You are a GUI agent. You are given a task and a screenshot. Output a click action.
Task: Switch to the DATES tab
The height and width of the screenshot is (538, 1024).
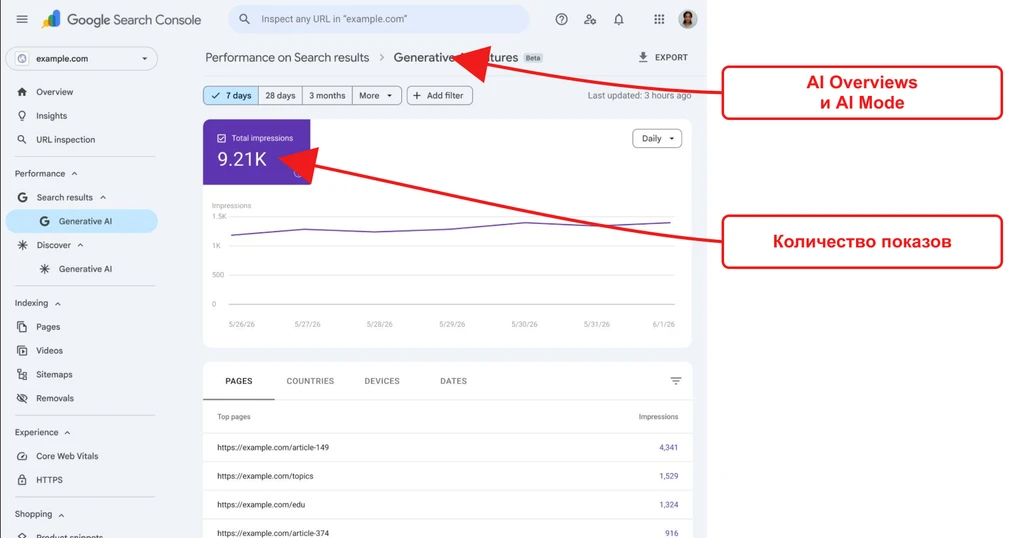(x=453, y=381)
